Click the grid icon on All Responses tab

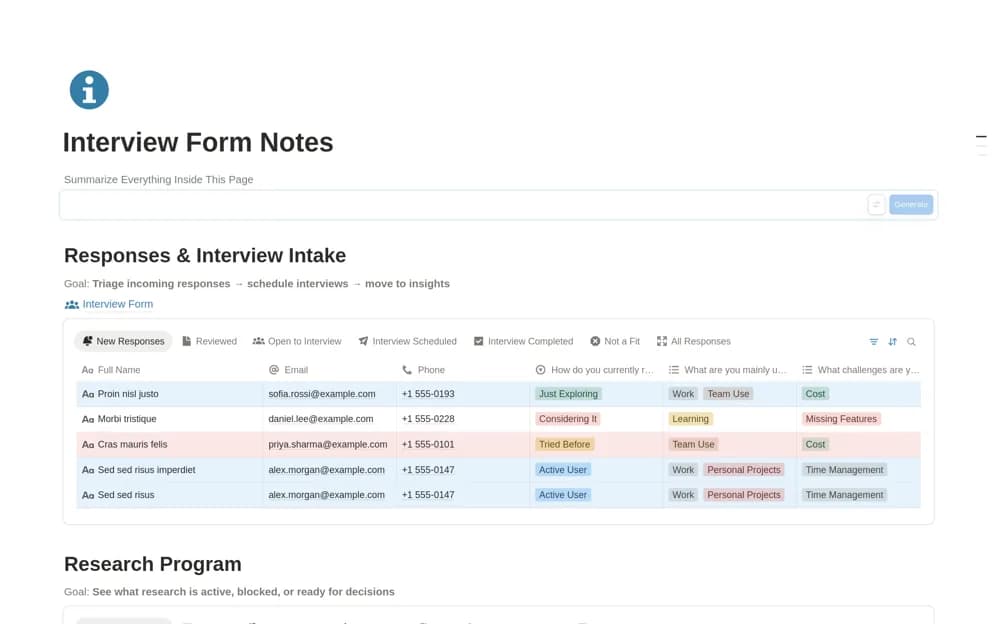tap(662, 341)
